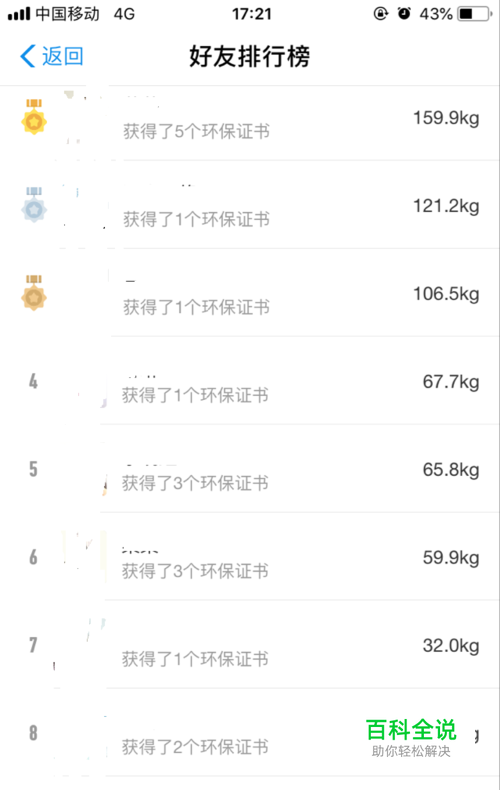Tap the alarm clock status icon
Screen dimensions: 500x790
pos(404,13)
